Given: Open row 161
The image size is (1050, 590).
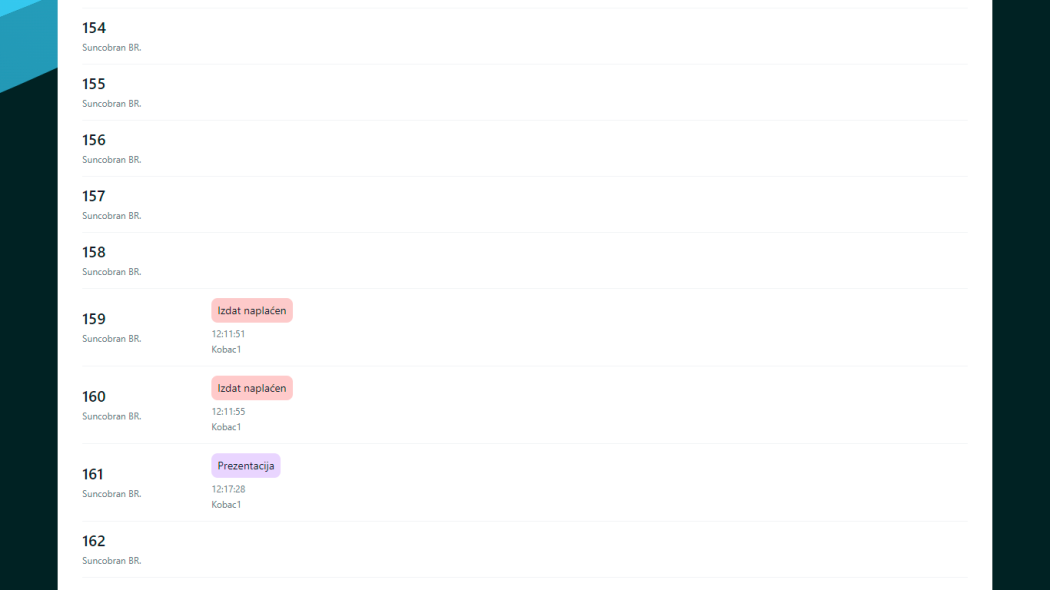Looking at the screenshot, I should (93, 474).
